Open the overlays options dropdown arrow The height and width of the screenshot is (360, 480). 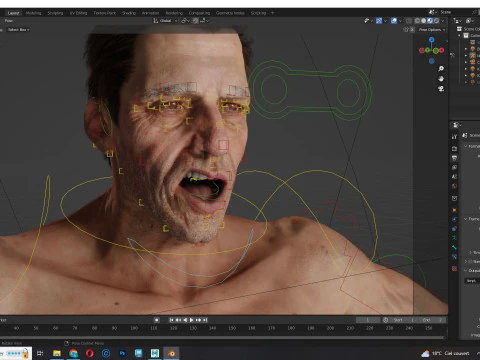click(400, 21)
